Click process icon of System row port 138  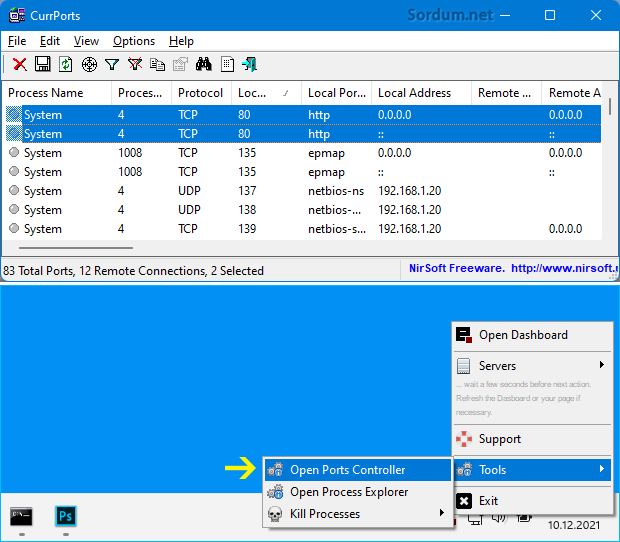point(14,210)
